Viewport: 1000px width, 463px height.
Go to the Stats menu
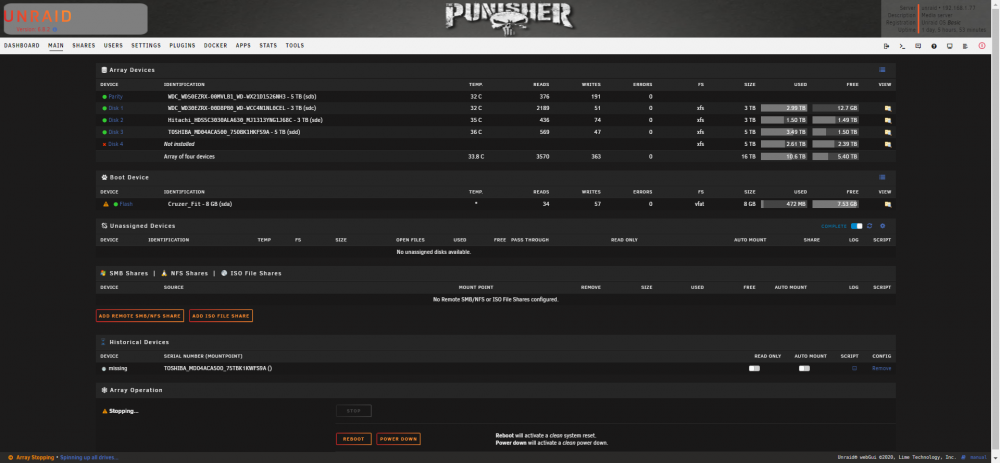click(x=268, y=46)
